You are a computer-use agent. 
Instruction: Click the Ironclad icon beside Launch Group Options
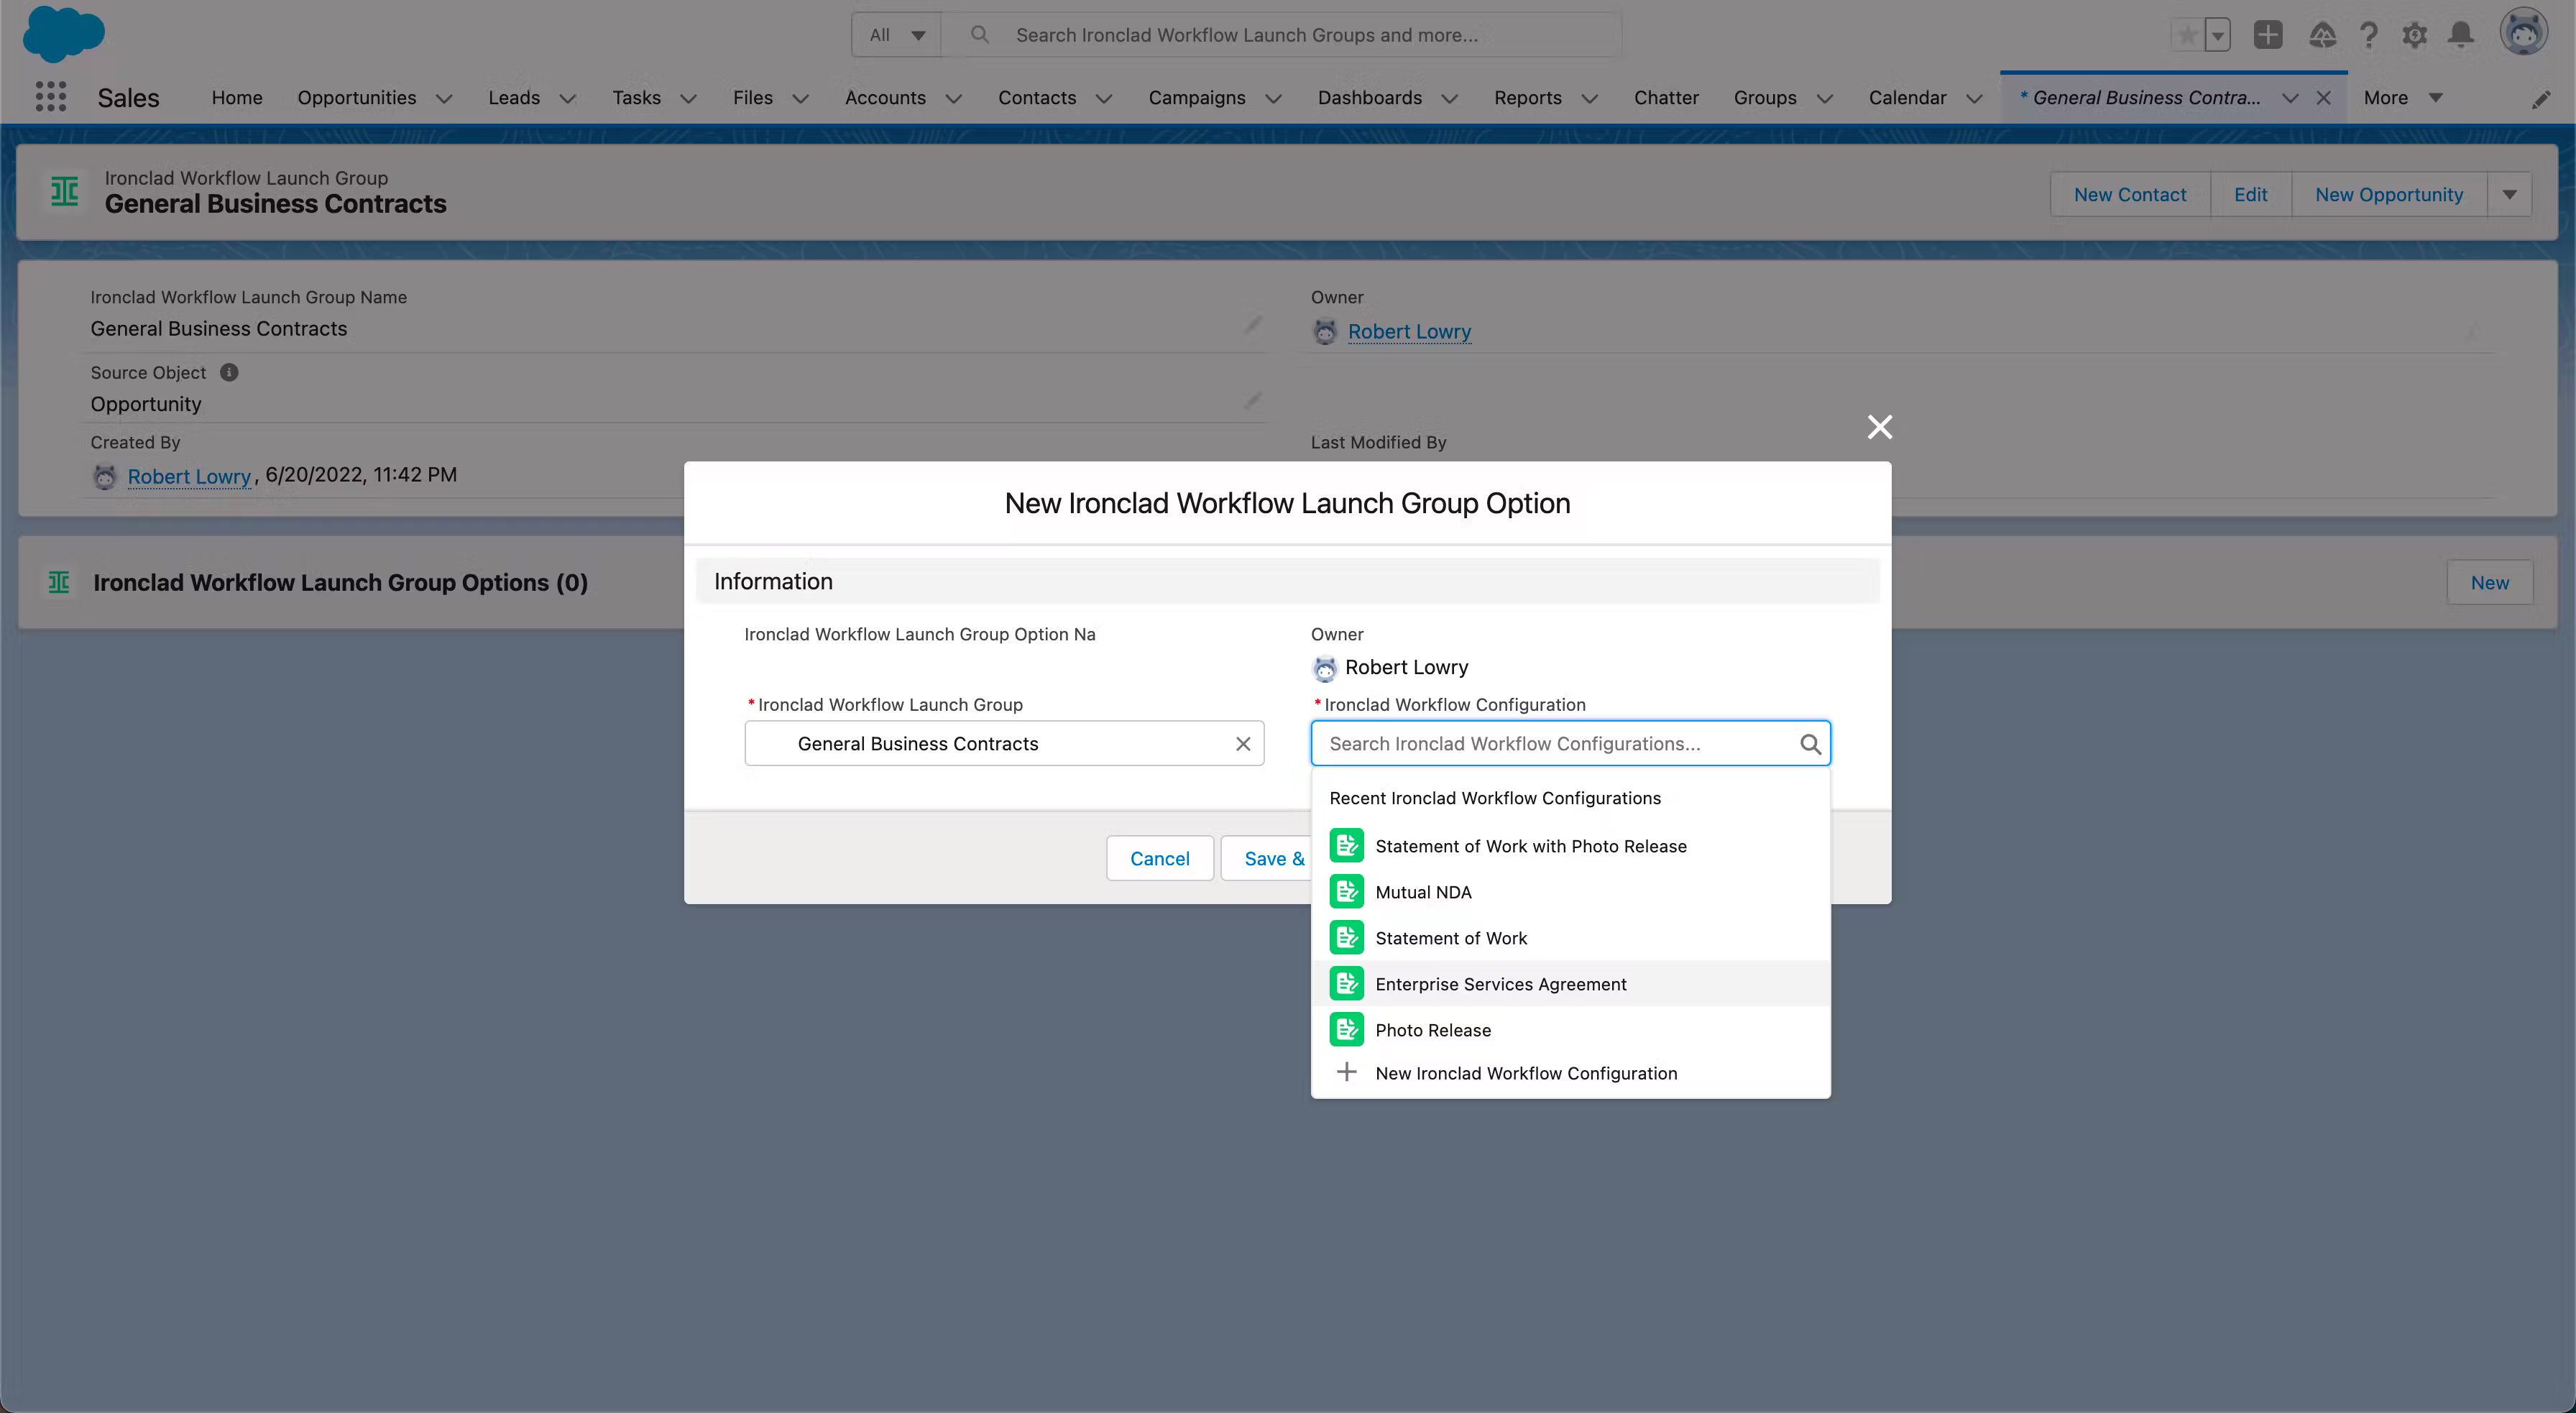[x=59, y=582]
